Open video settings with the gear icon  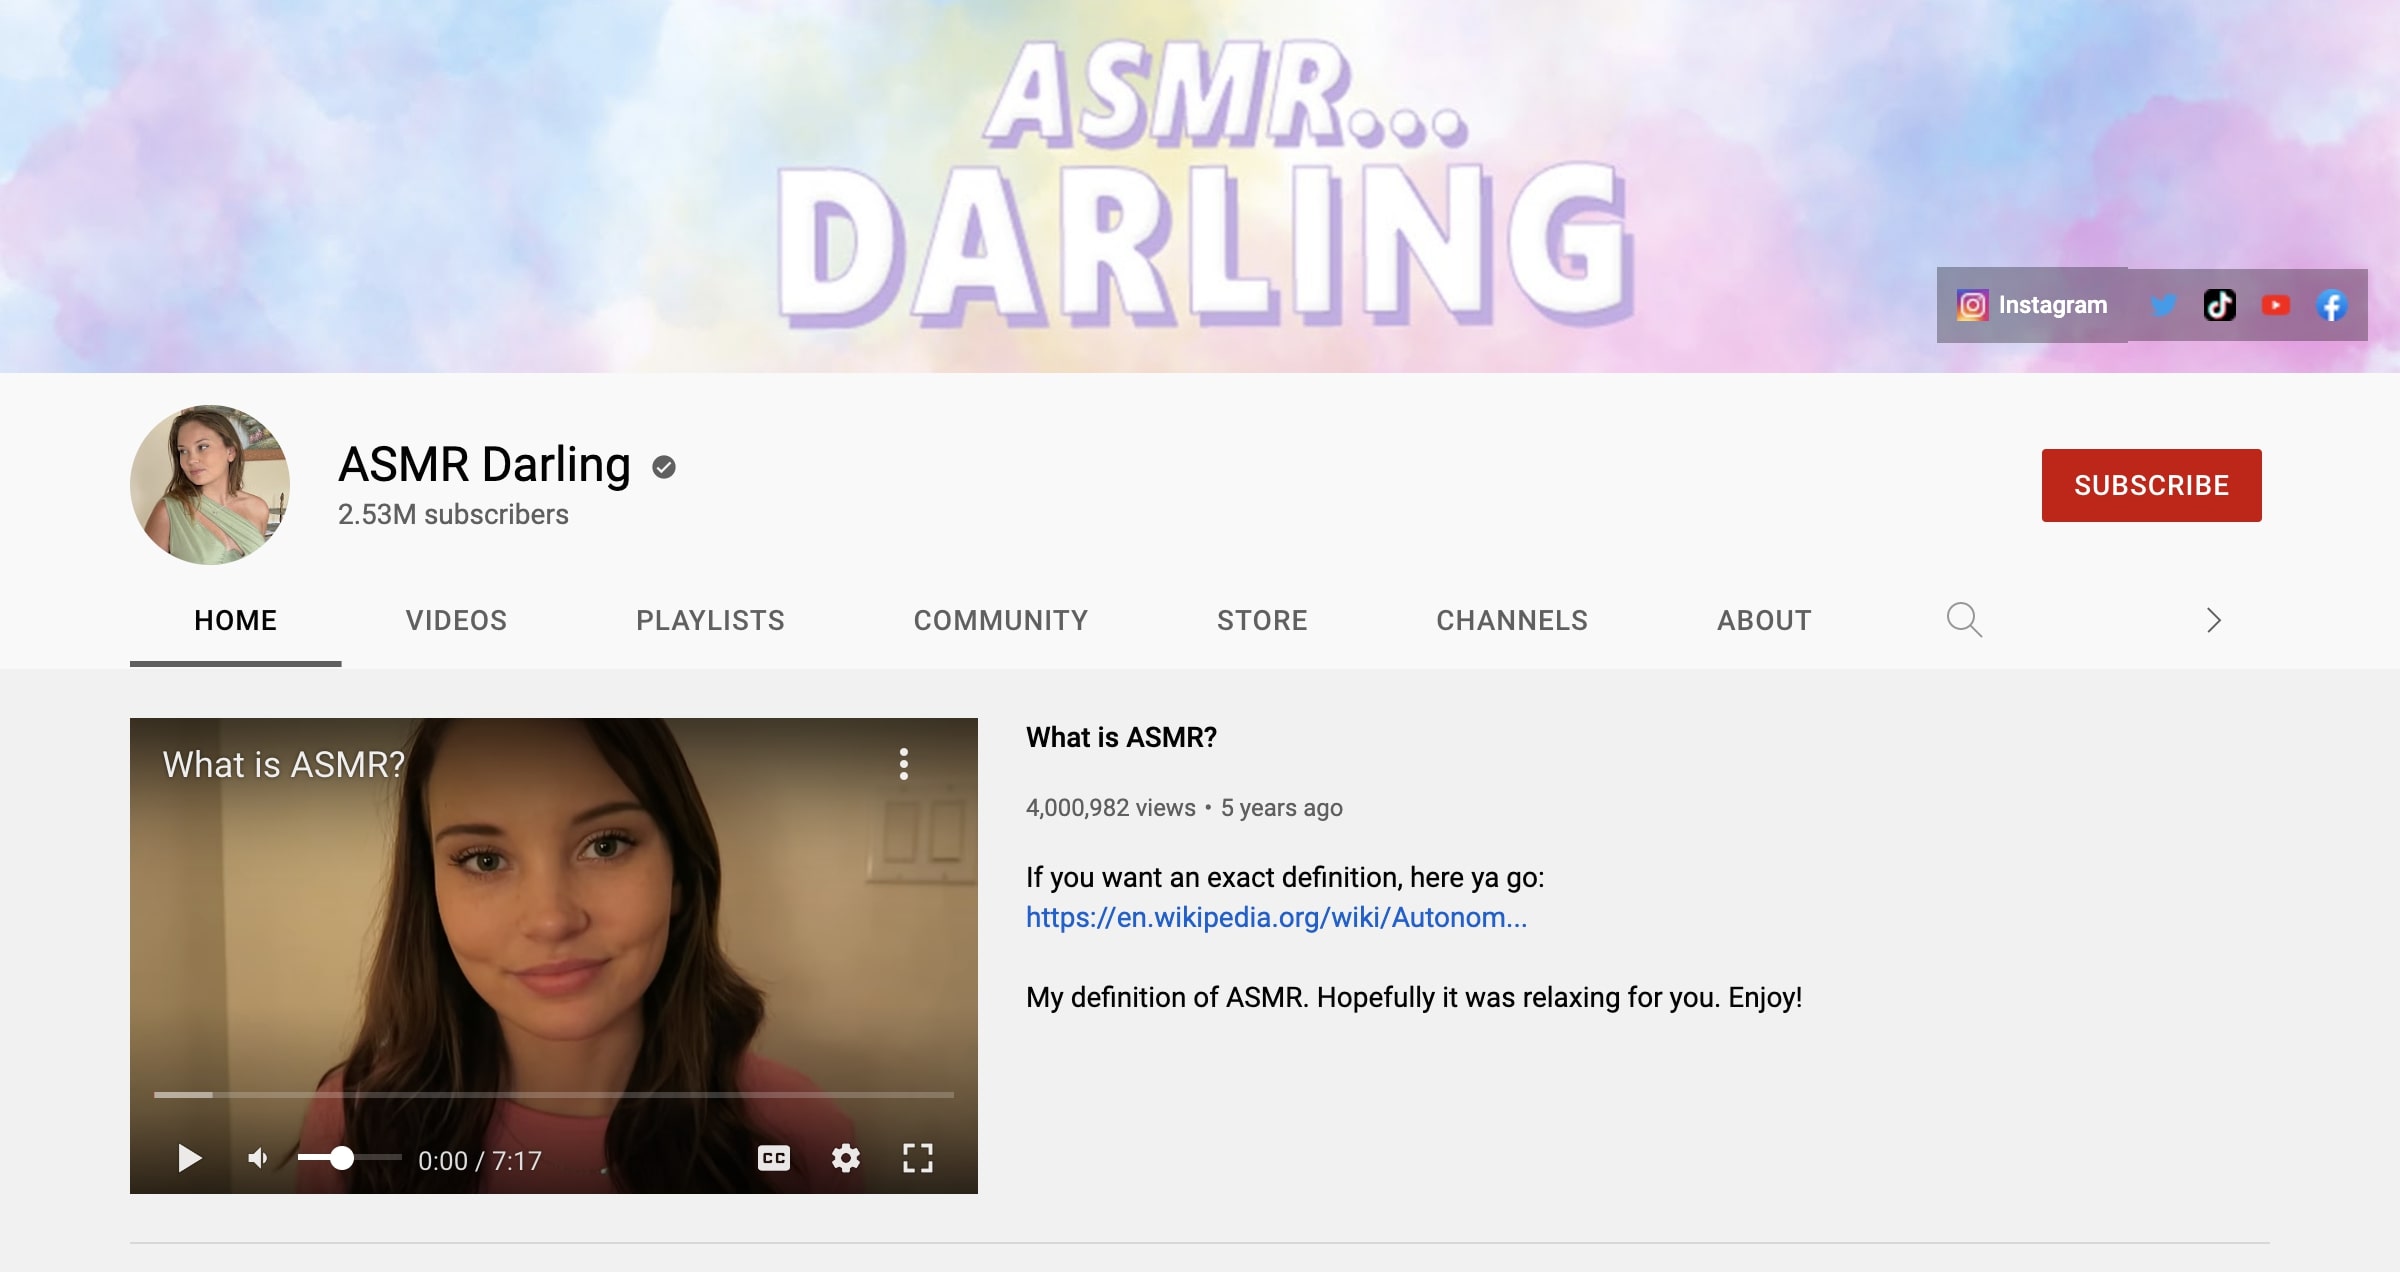846,1158
